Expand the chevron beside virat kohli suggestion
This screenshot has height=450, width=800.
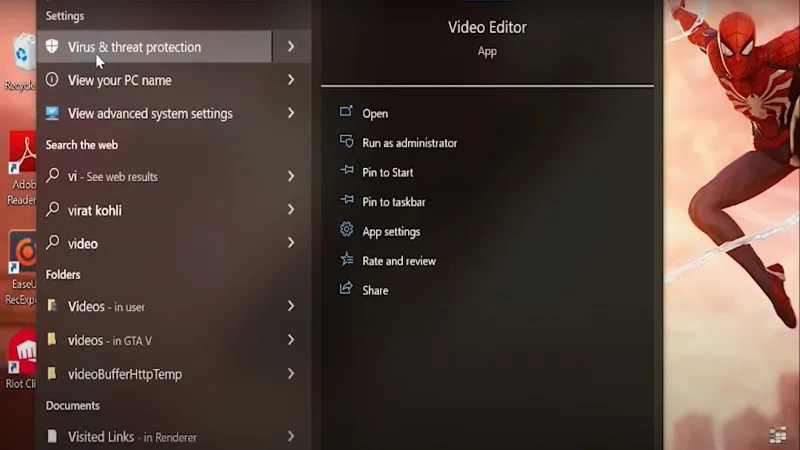point(291,210)
